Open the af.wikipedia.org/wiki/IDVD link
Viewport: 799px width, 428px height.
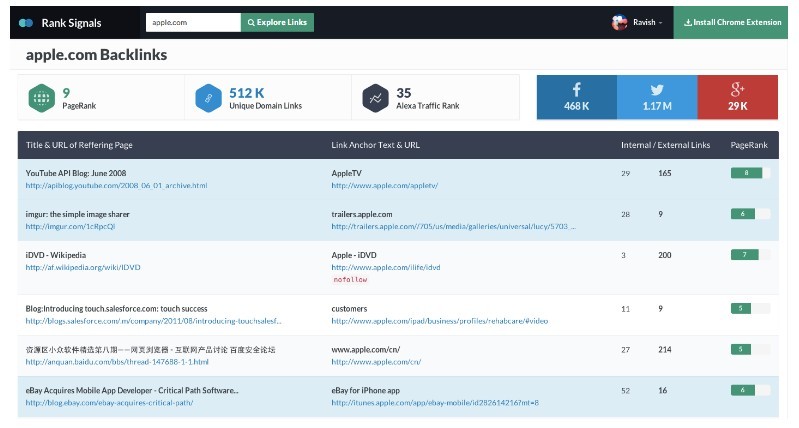[x=83, y=267]
